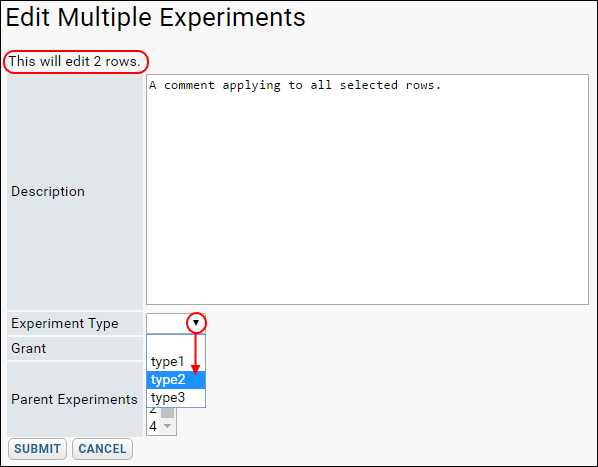Click the Description field label

(x=48, y=191)
